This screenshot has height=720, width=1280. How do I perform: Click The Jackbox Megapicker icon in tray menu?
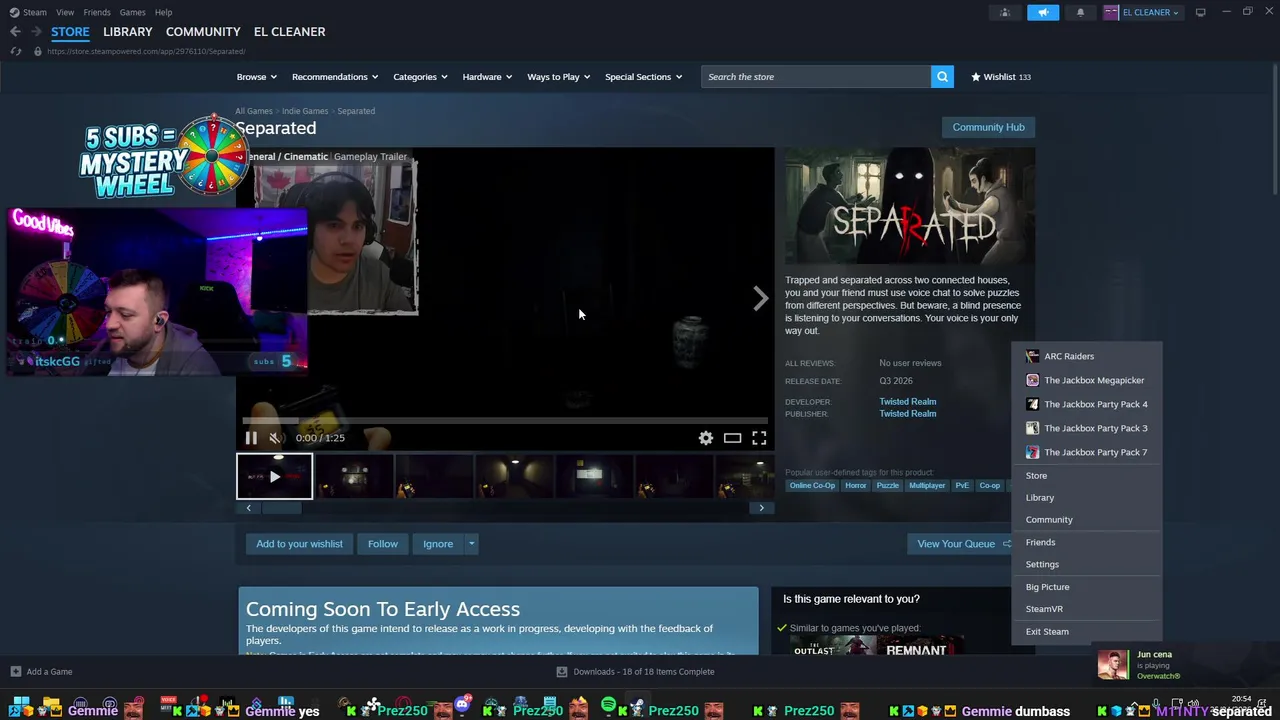coord(1032,380)
